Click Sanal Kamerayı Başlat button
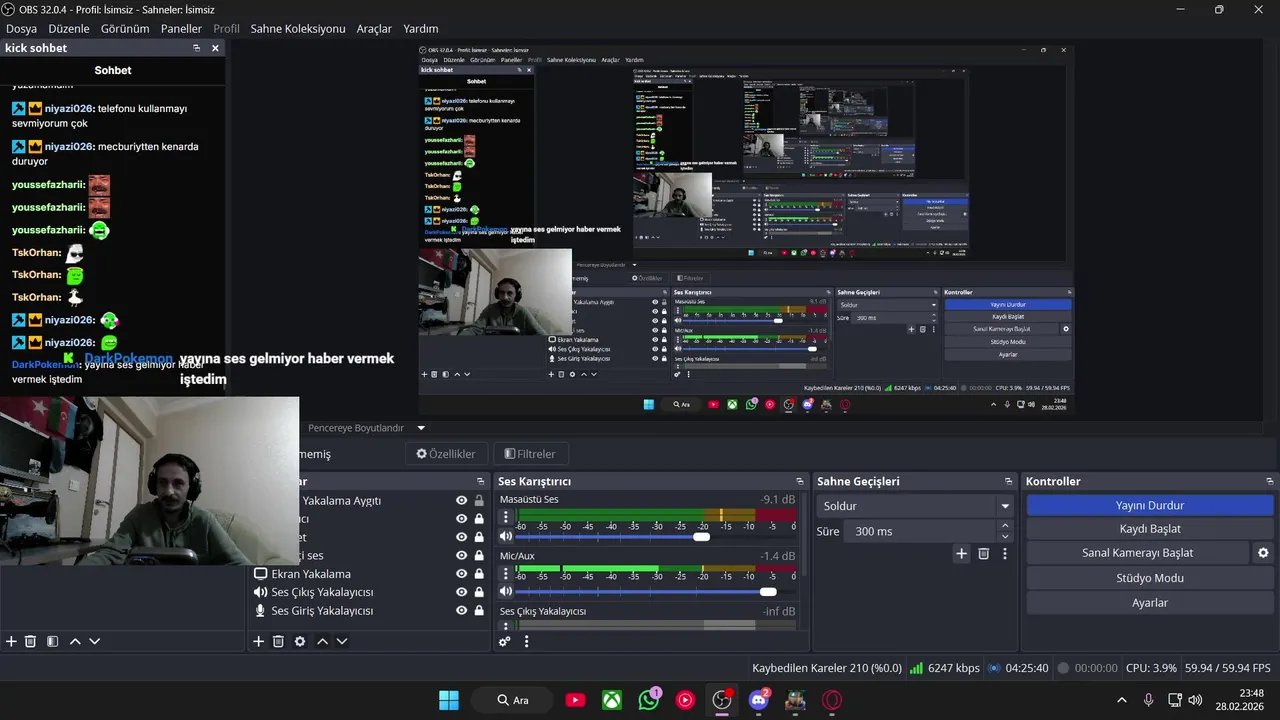 tap(1137, 553)
